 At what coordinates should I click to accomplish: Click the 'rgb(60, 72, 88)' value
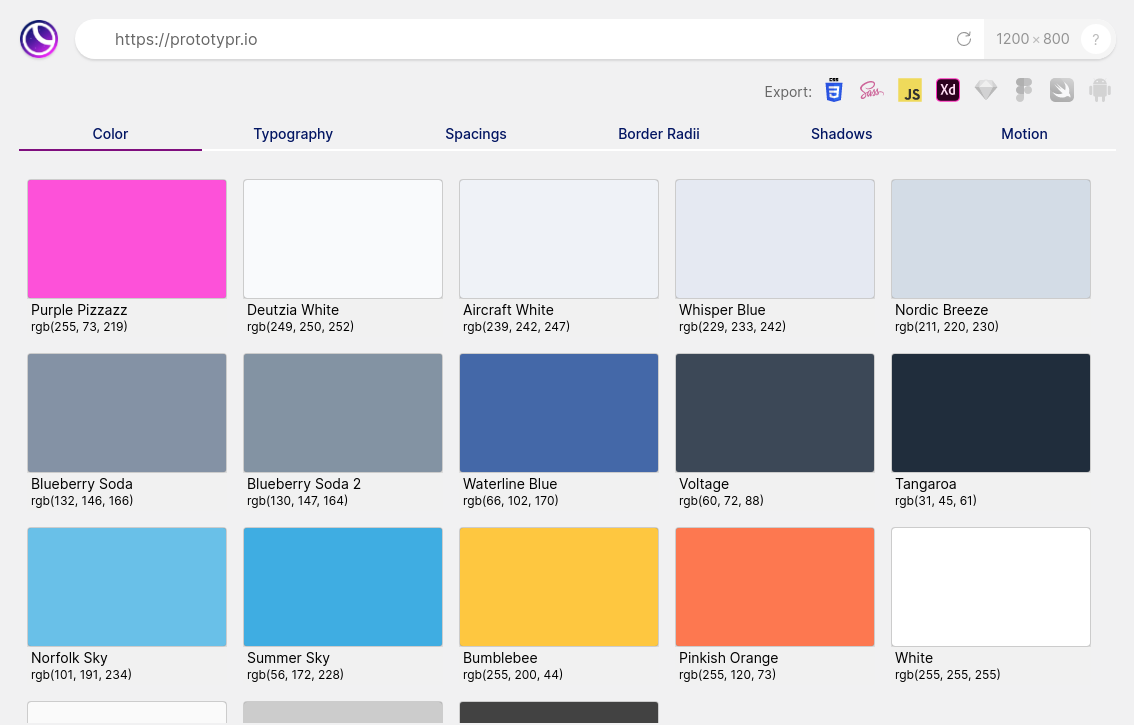tap(721, 501)
